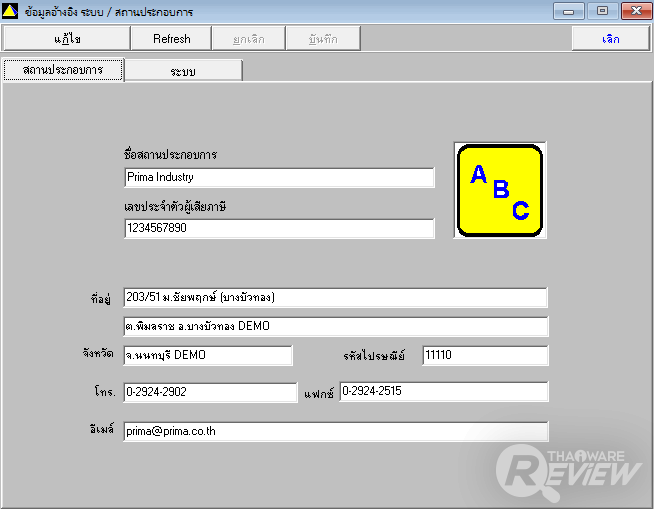The image size is (654, 509).
Task: Click the phone field 0-2924-2902
Action: [x=211, y=392]
